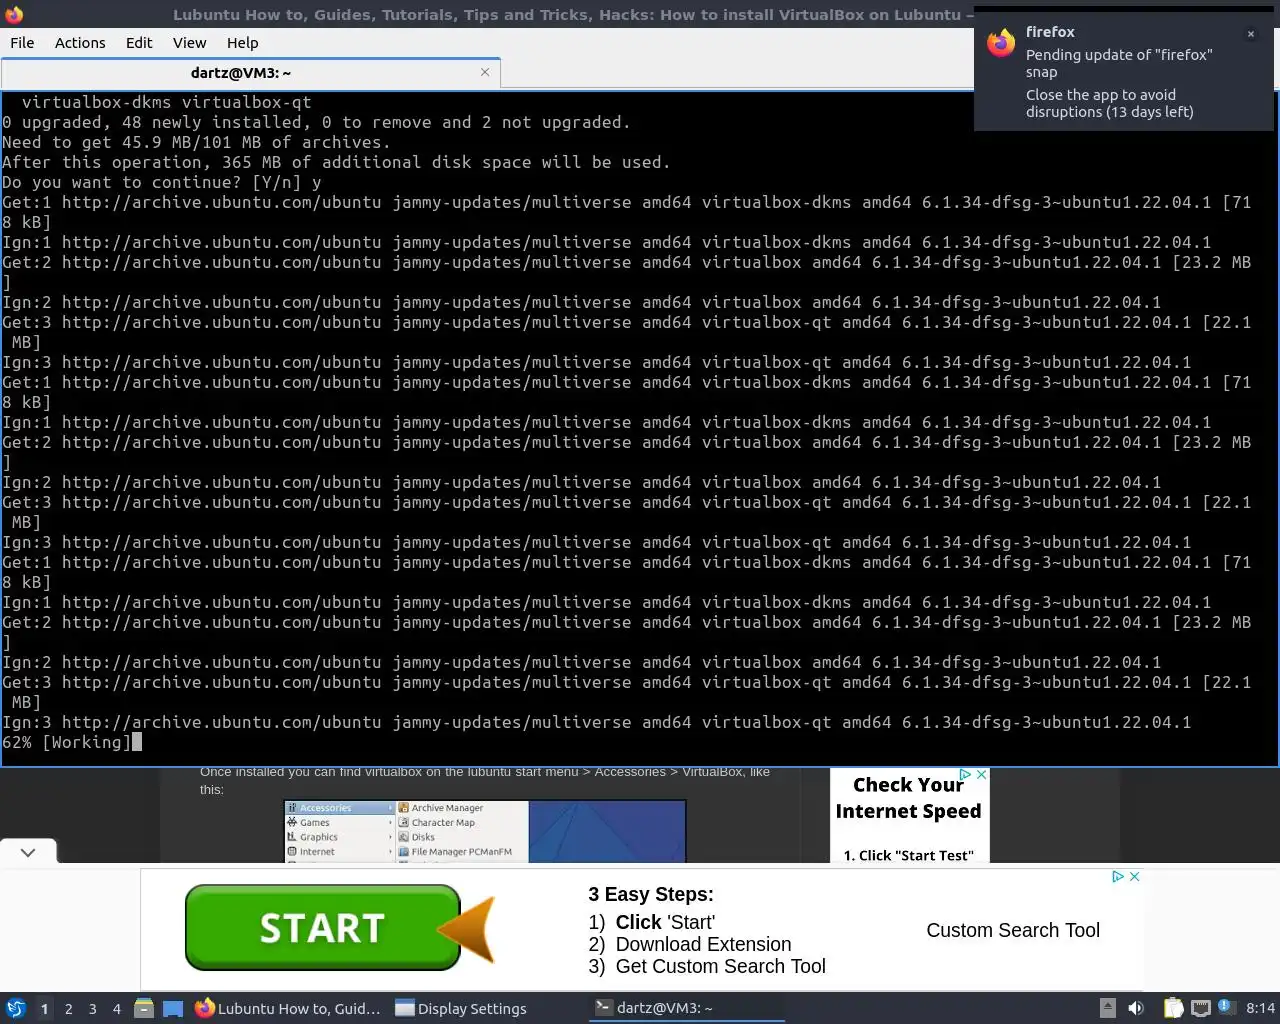Image resolution: width=1280 pixels, height=1024 pixels.
Task: Click 'Get Custom Search Tool' step in ad
Action: click(720, 966)
